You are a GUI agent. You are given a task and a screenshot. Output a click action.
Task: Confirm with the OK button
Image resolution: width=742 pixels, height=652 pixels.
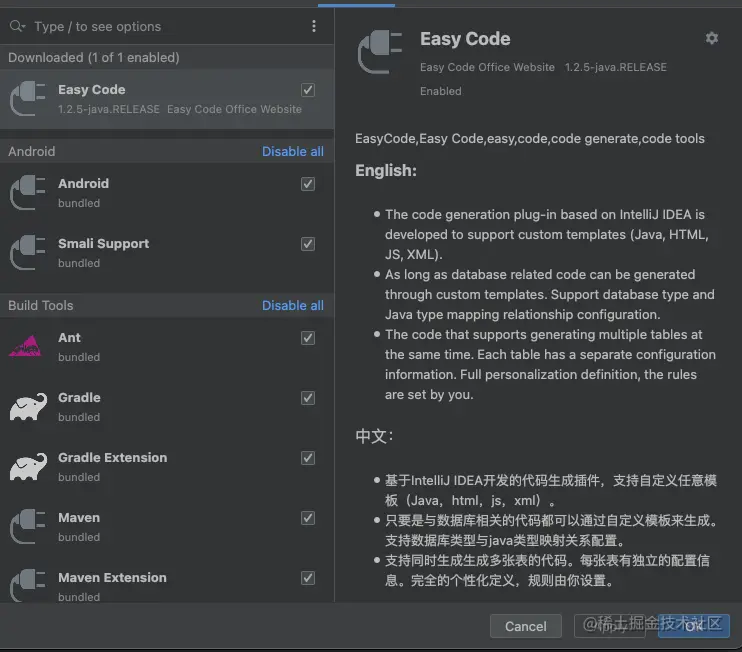694,626
